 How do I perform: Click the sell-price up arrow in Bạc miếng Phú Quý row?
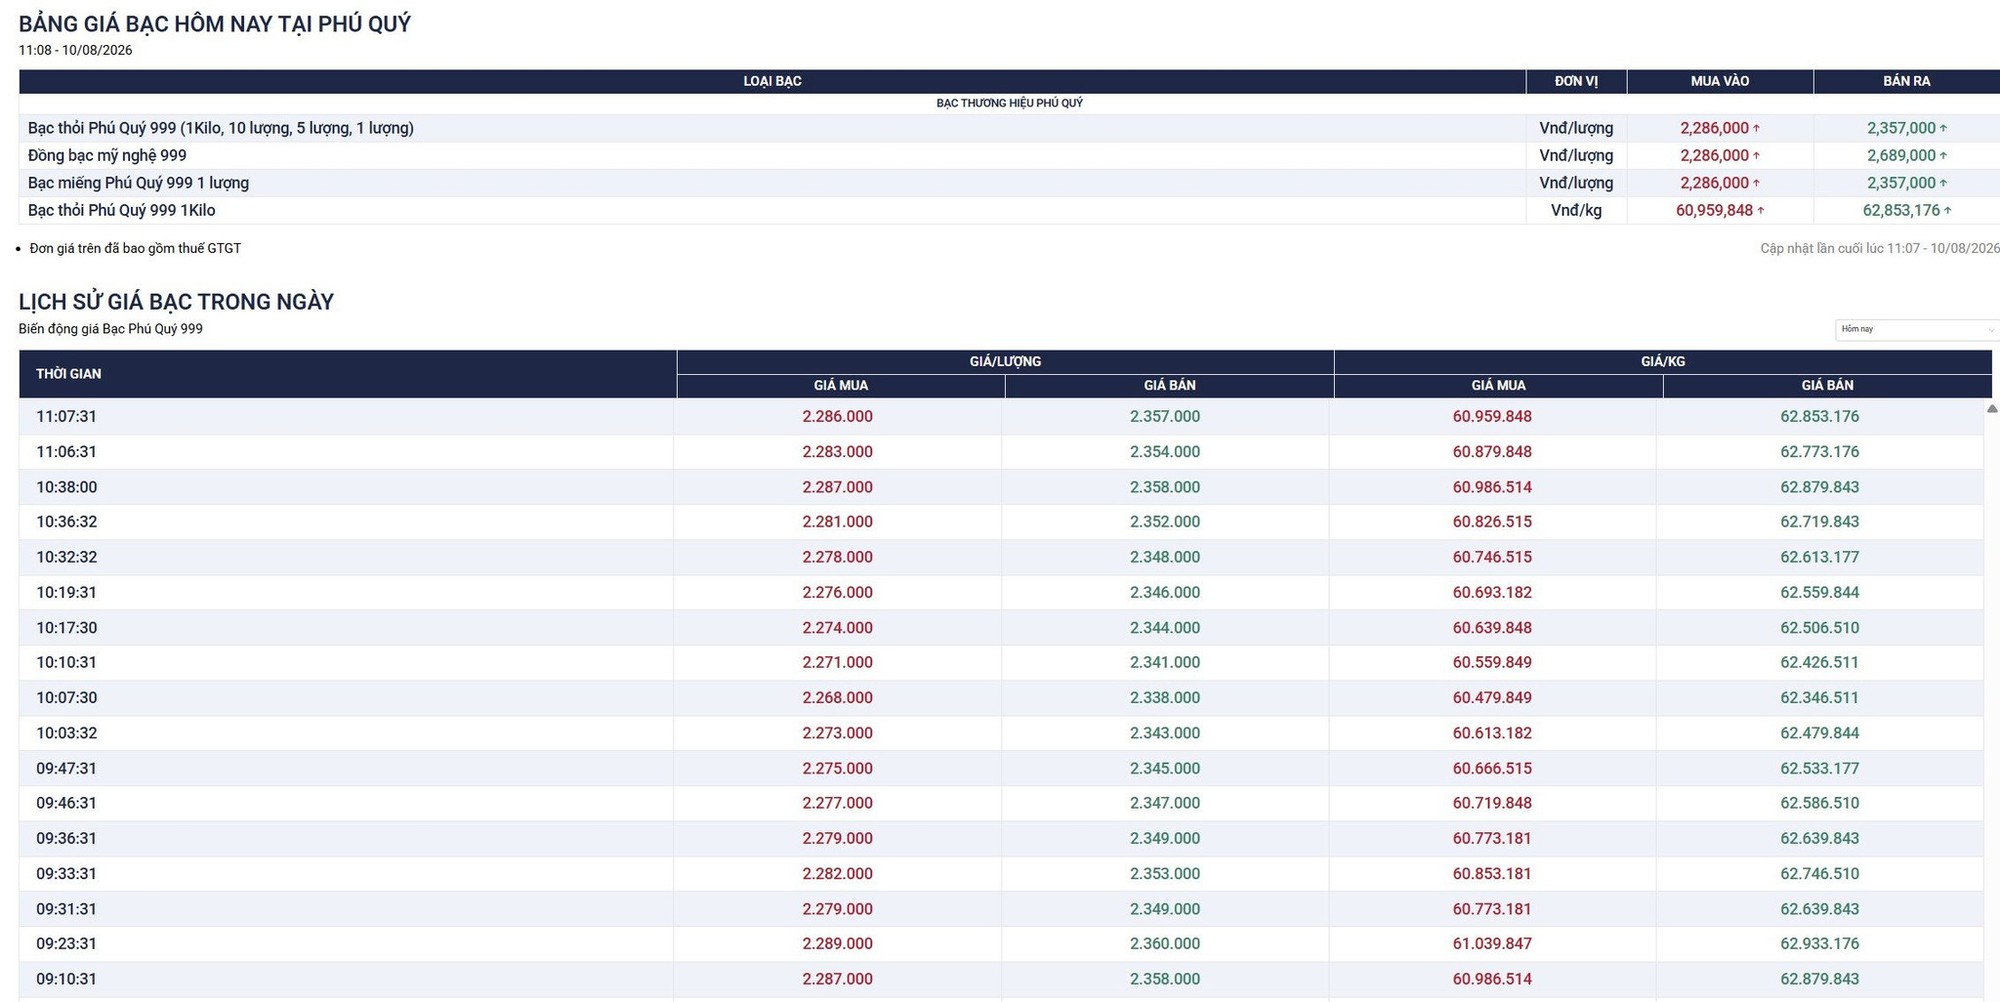click(x=1943, y=183)
